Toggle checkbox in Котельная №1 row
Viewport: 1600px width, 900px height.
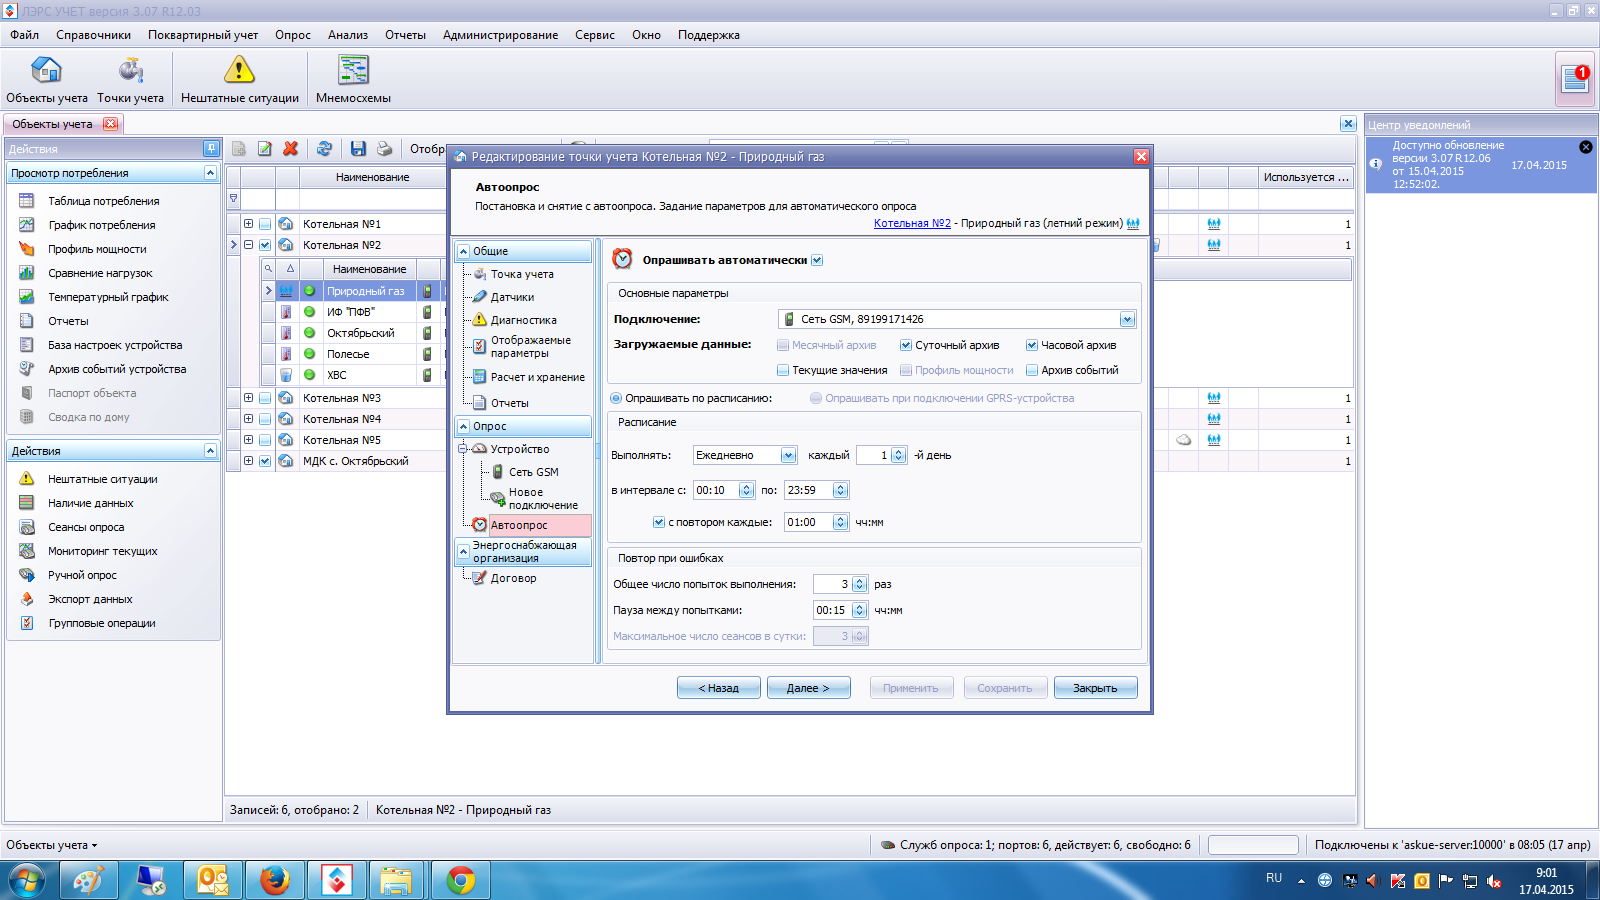click(265, 224)
